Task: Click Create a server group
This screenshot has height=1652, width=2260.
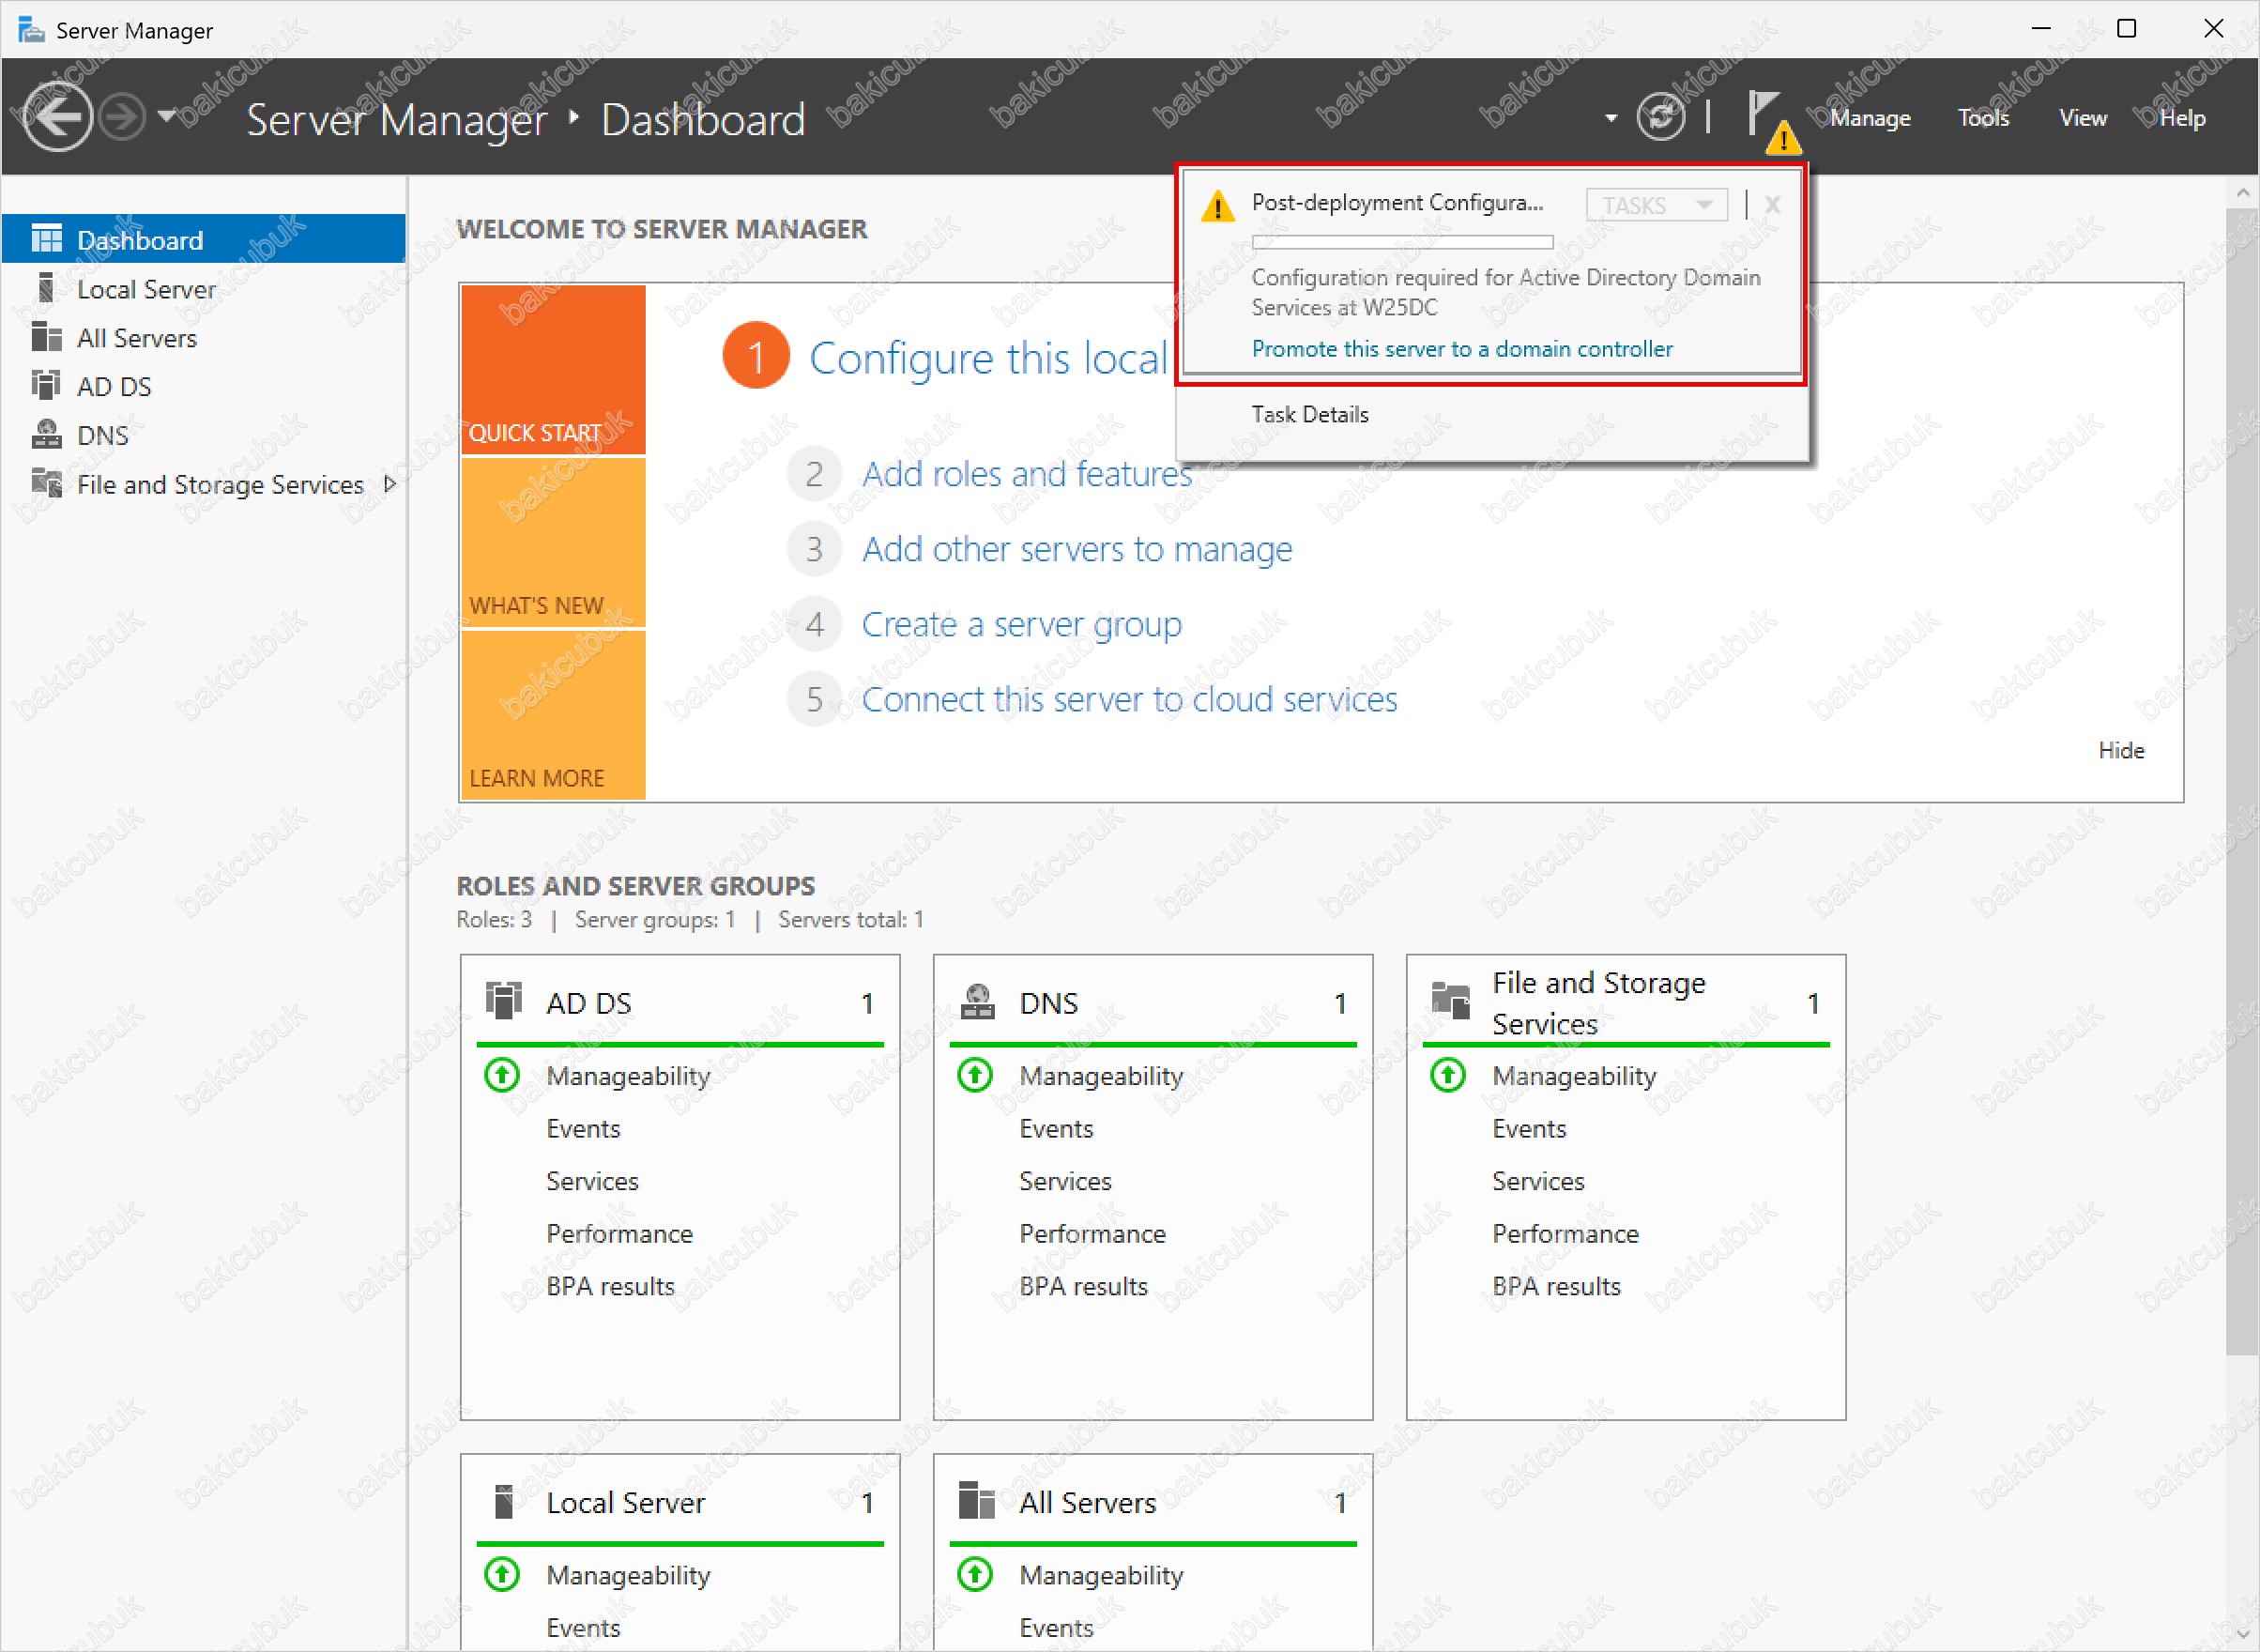Action: click(1021, 624)
